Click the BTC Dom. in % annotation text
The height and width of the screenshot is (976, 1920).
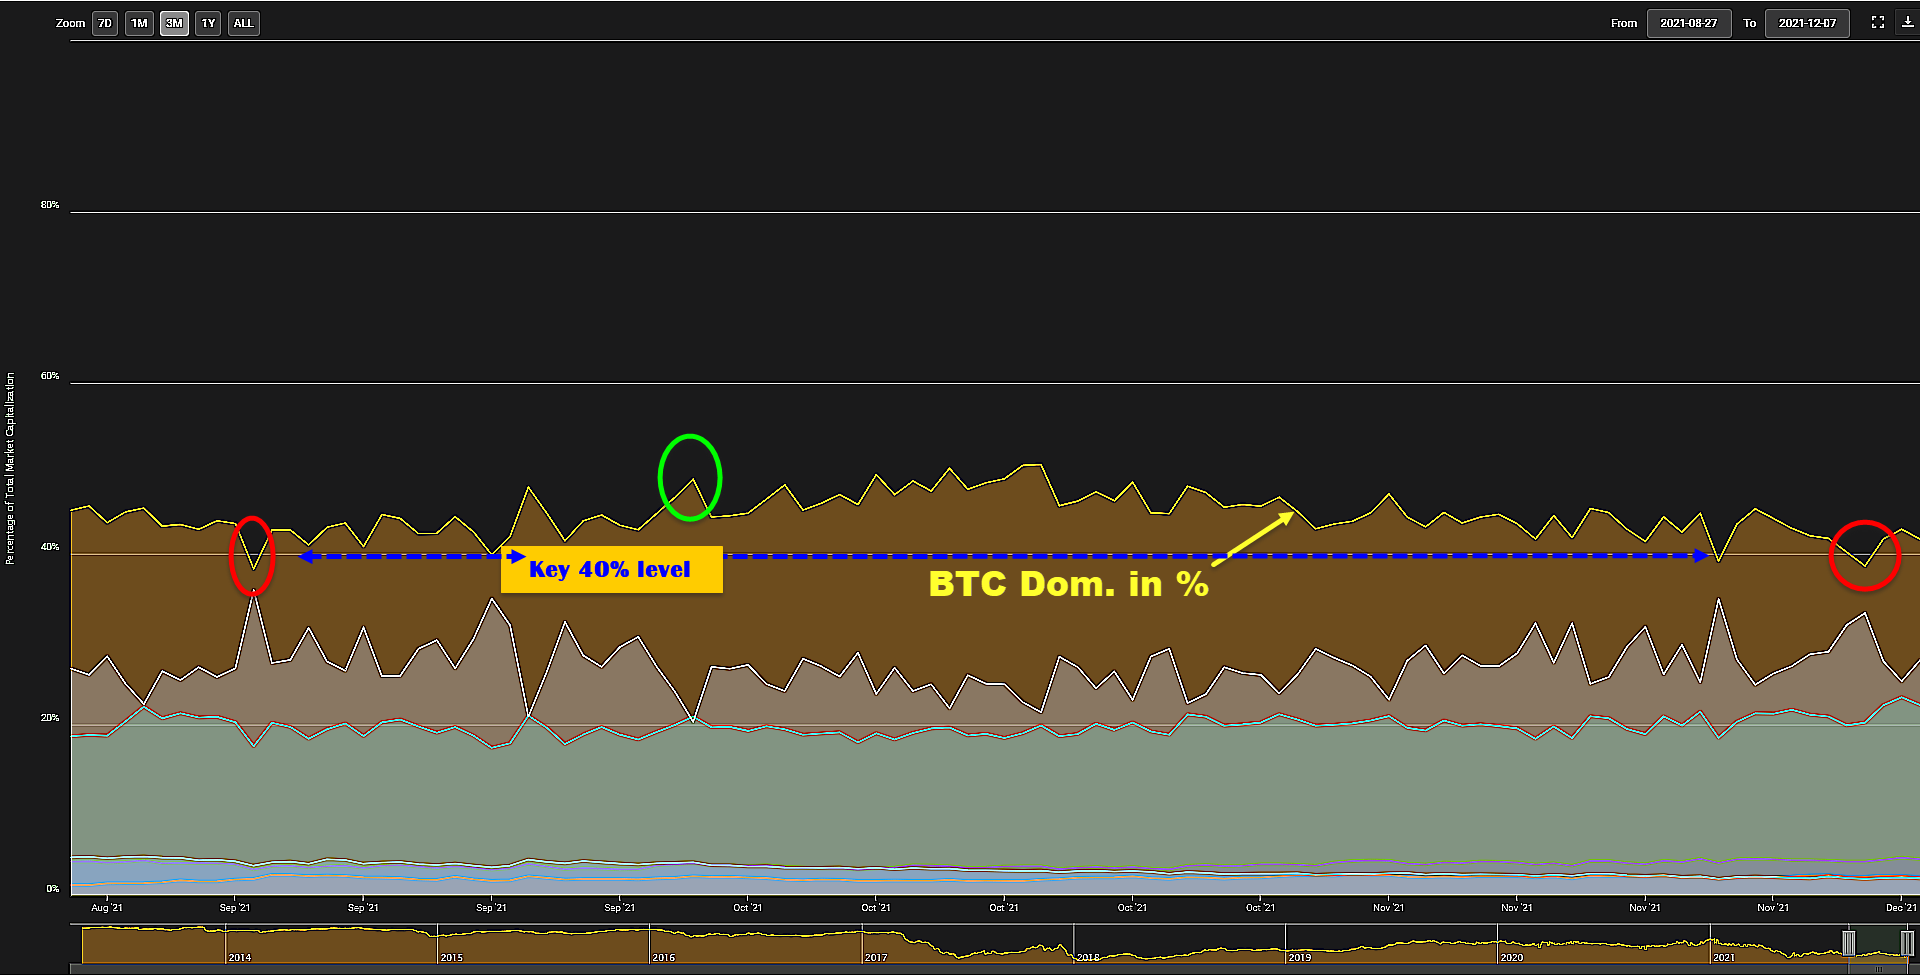point(1068,584)
